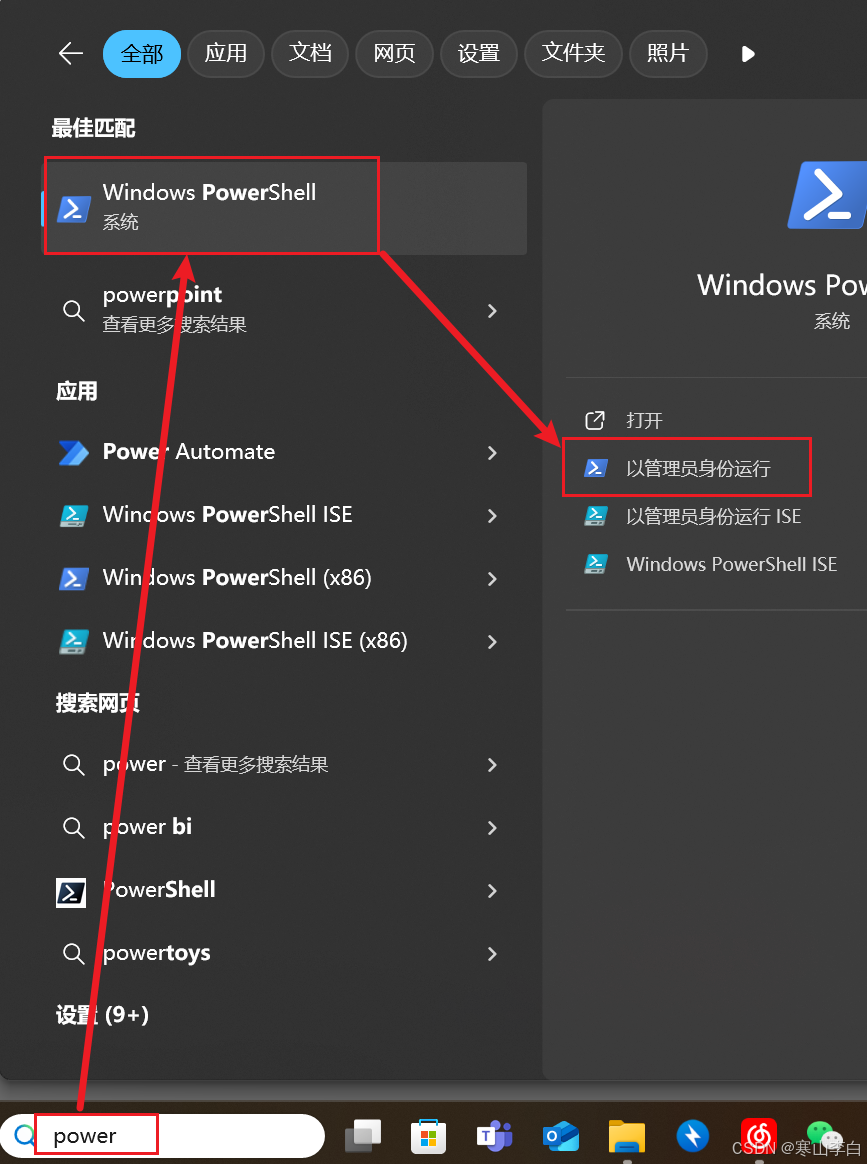Viewport: 867px width, 1164px height.
Task: Expand the powertoys suggestion
Action: (492, 953)
